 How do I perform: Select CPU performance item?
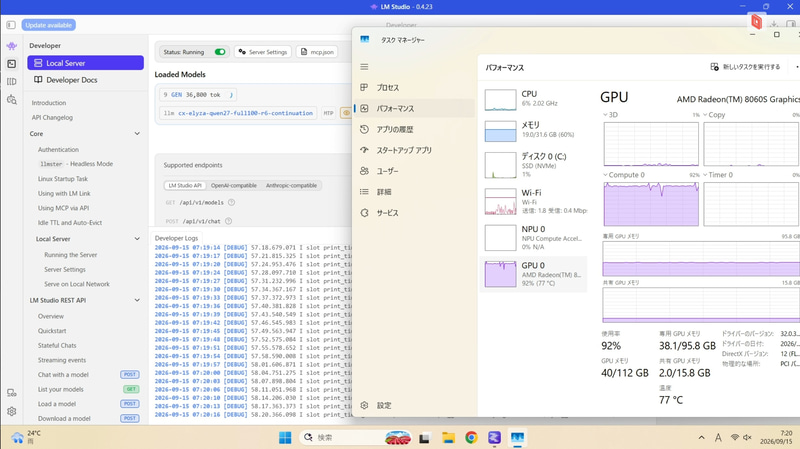click(x=533, y=99)
